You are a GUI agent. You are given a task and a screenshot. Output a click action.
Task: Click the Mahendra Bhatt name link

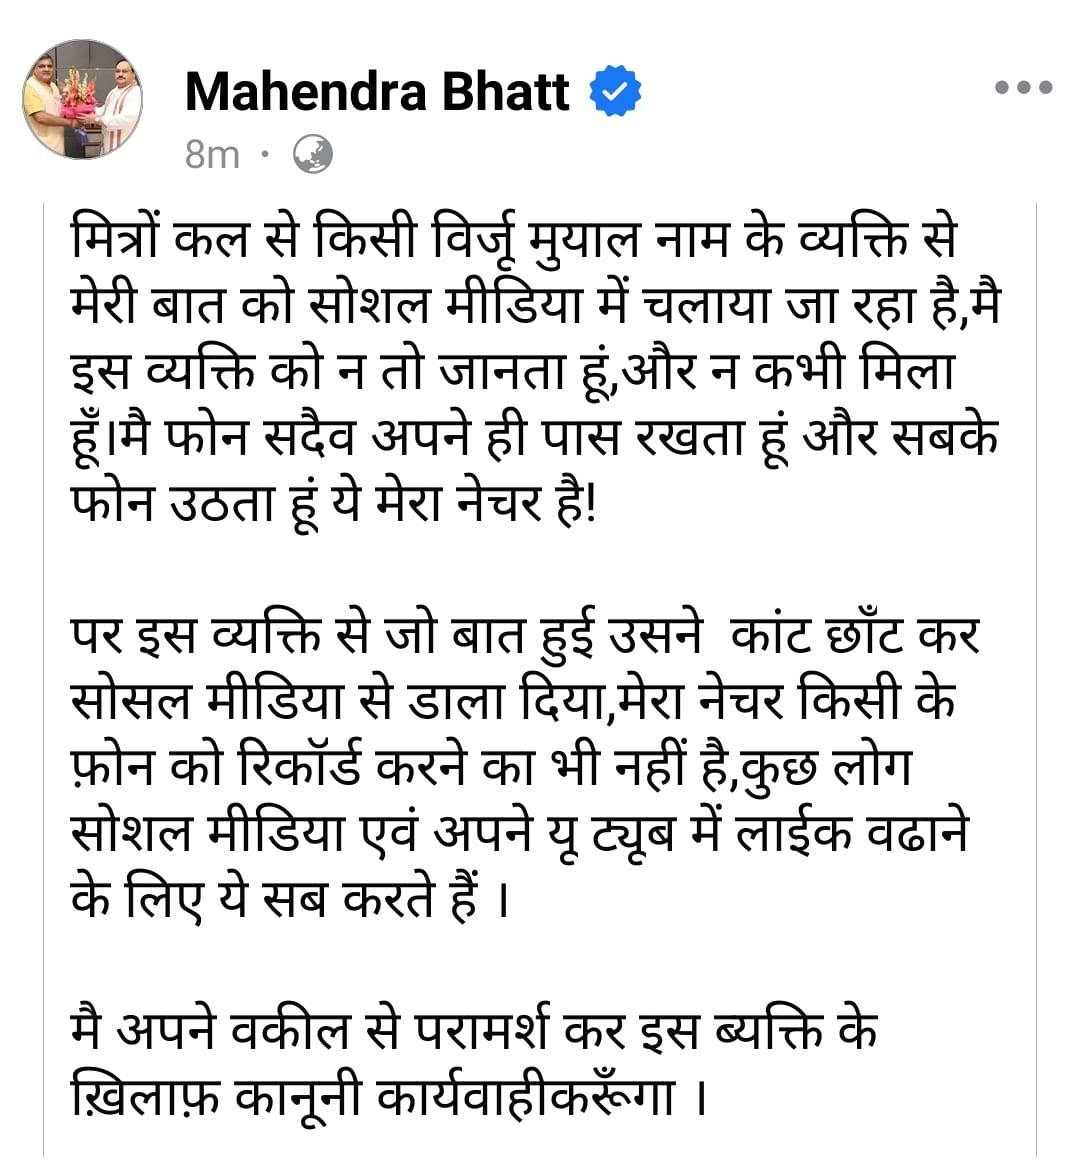[x=377, y=93]
